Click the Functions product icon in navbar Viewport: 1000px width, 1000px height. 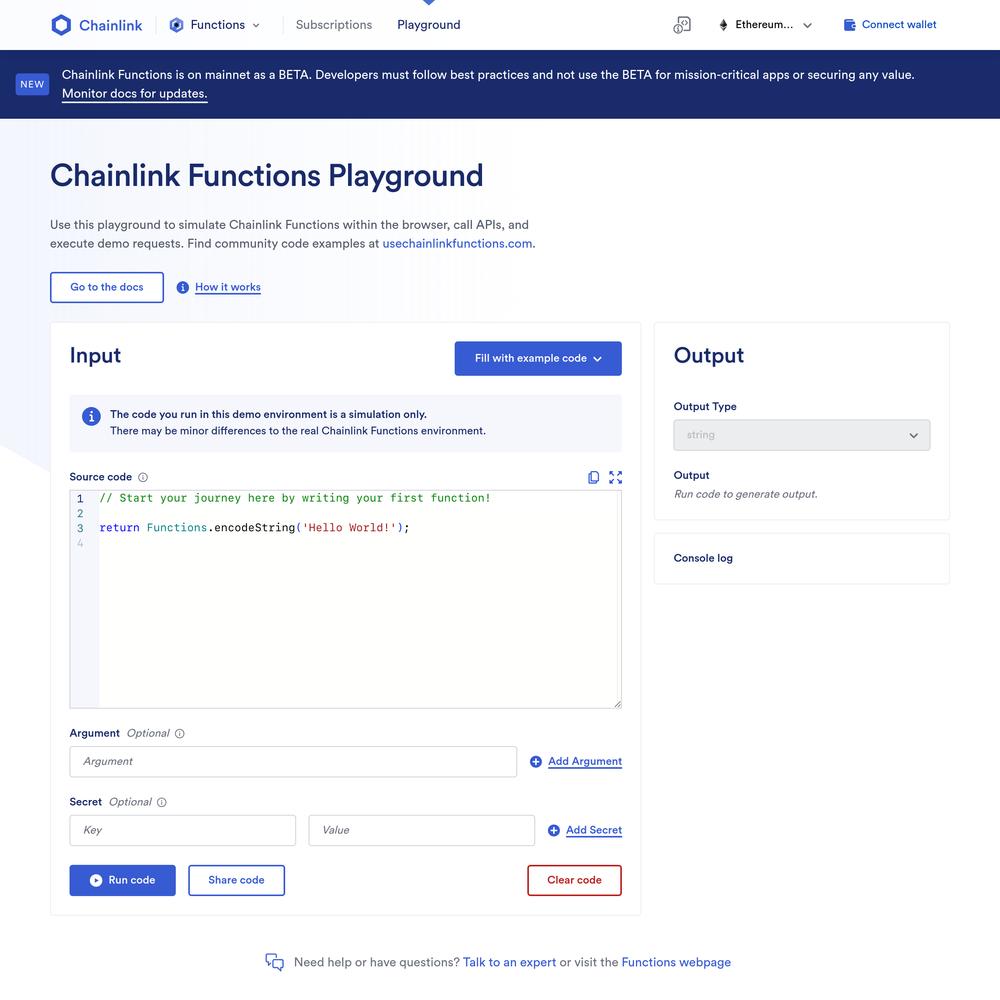(176, 25)
